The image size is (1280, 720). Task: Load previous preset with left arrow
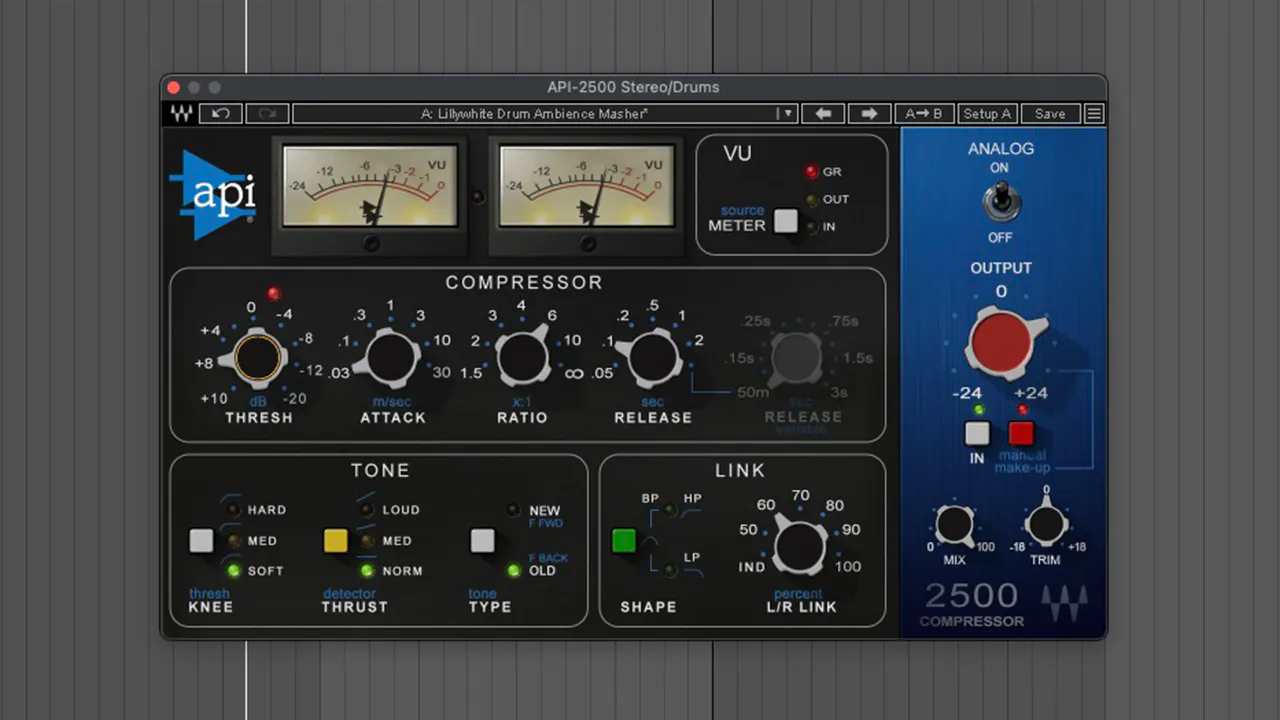coord(823,114)
